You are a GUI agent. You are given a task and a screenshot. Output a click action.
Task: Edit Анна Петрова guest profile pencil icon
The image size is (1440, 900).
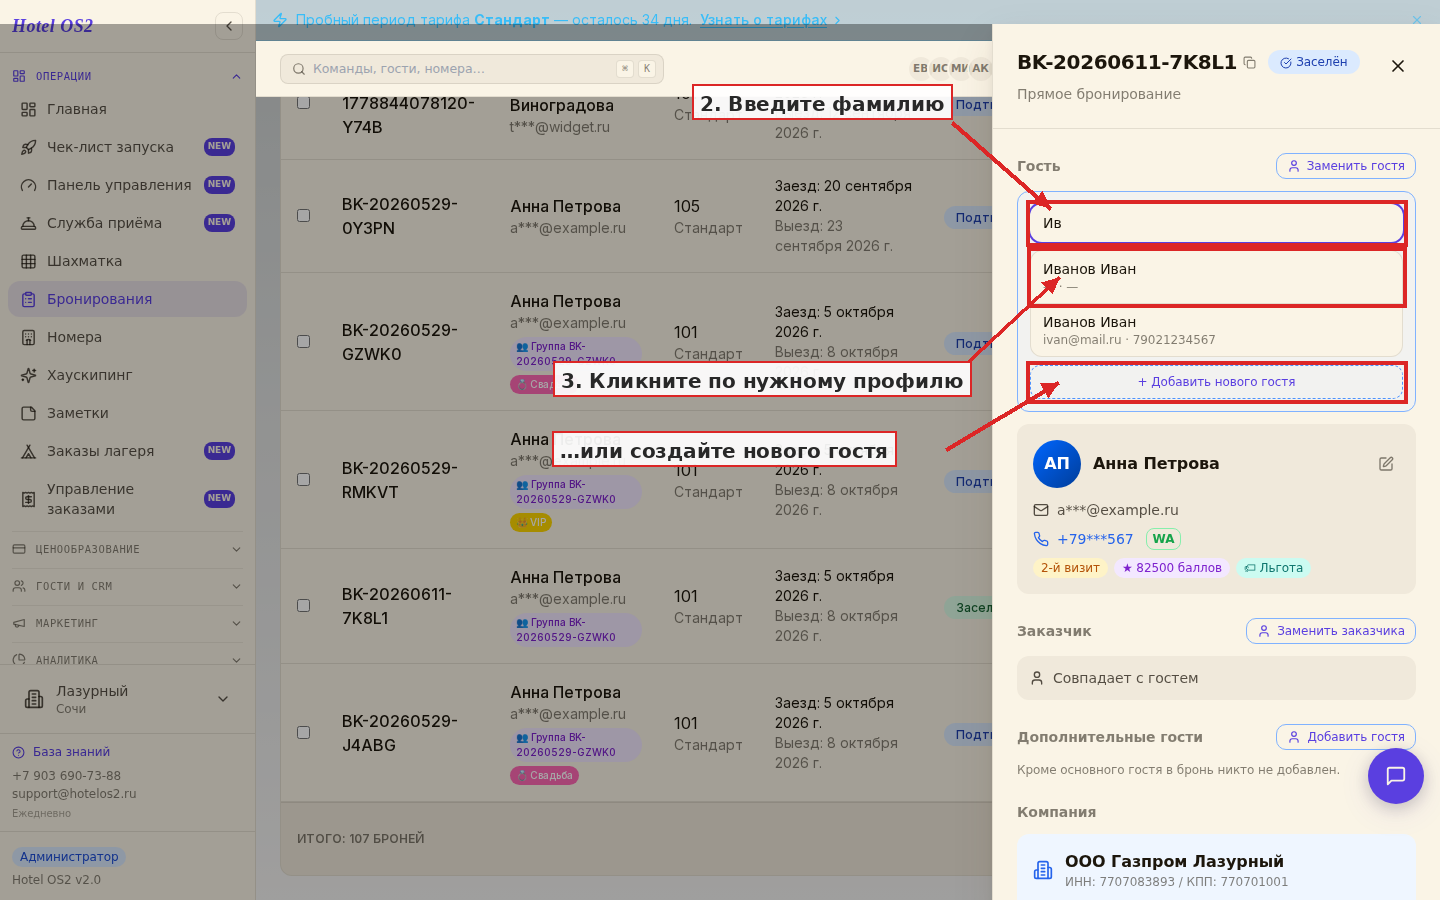click(1386, 464)
